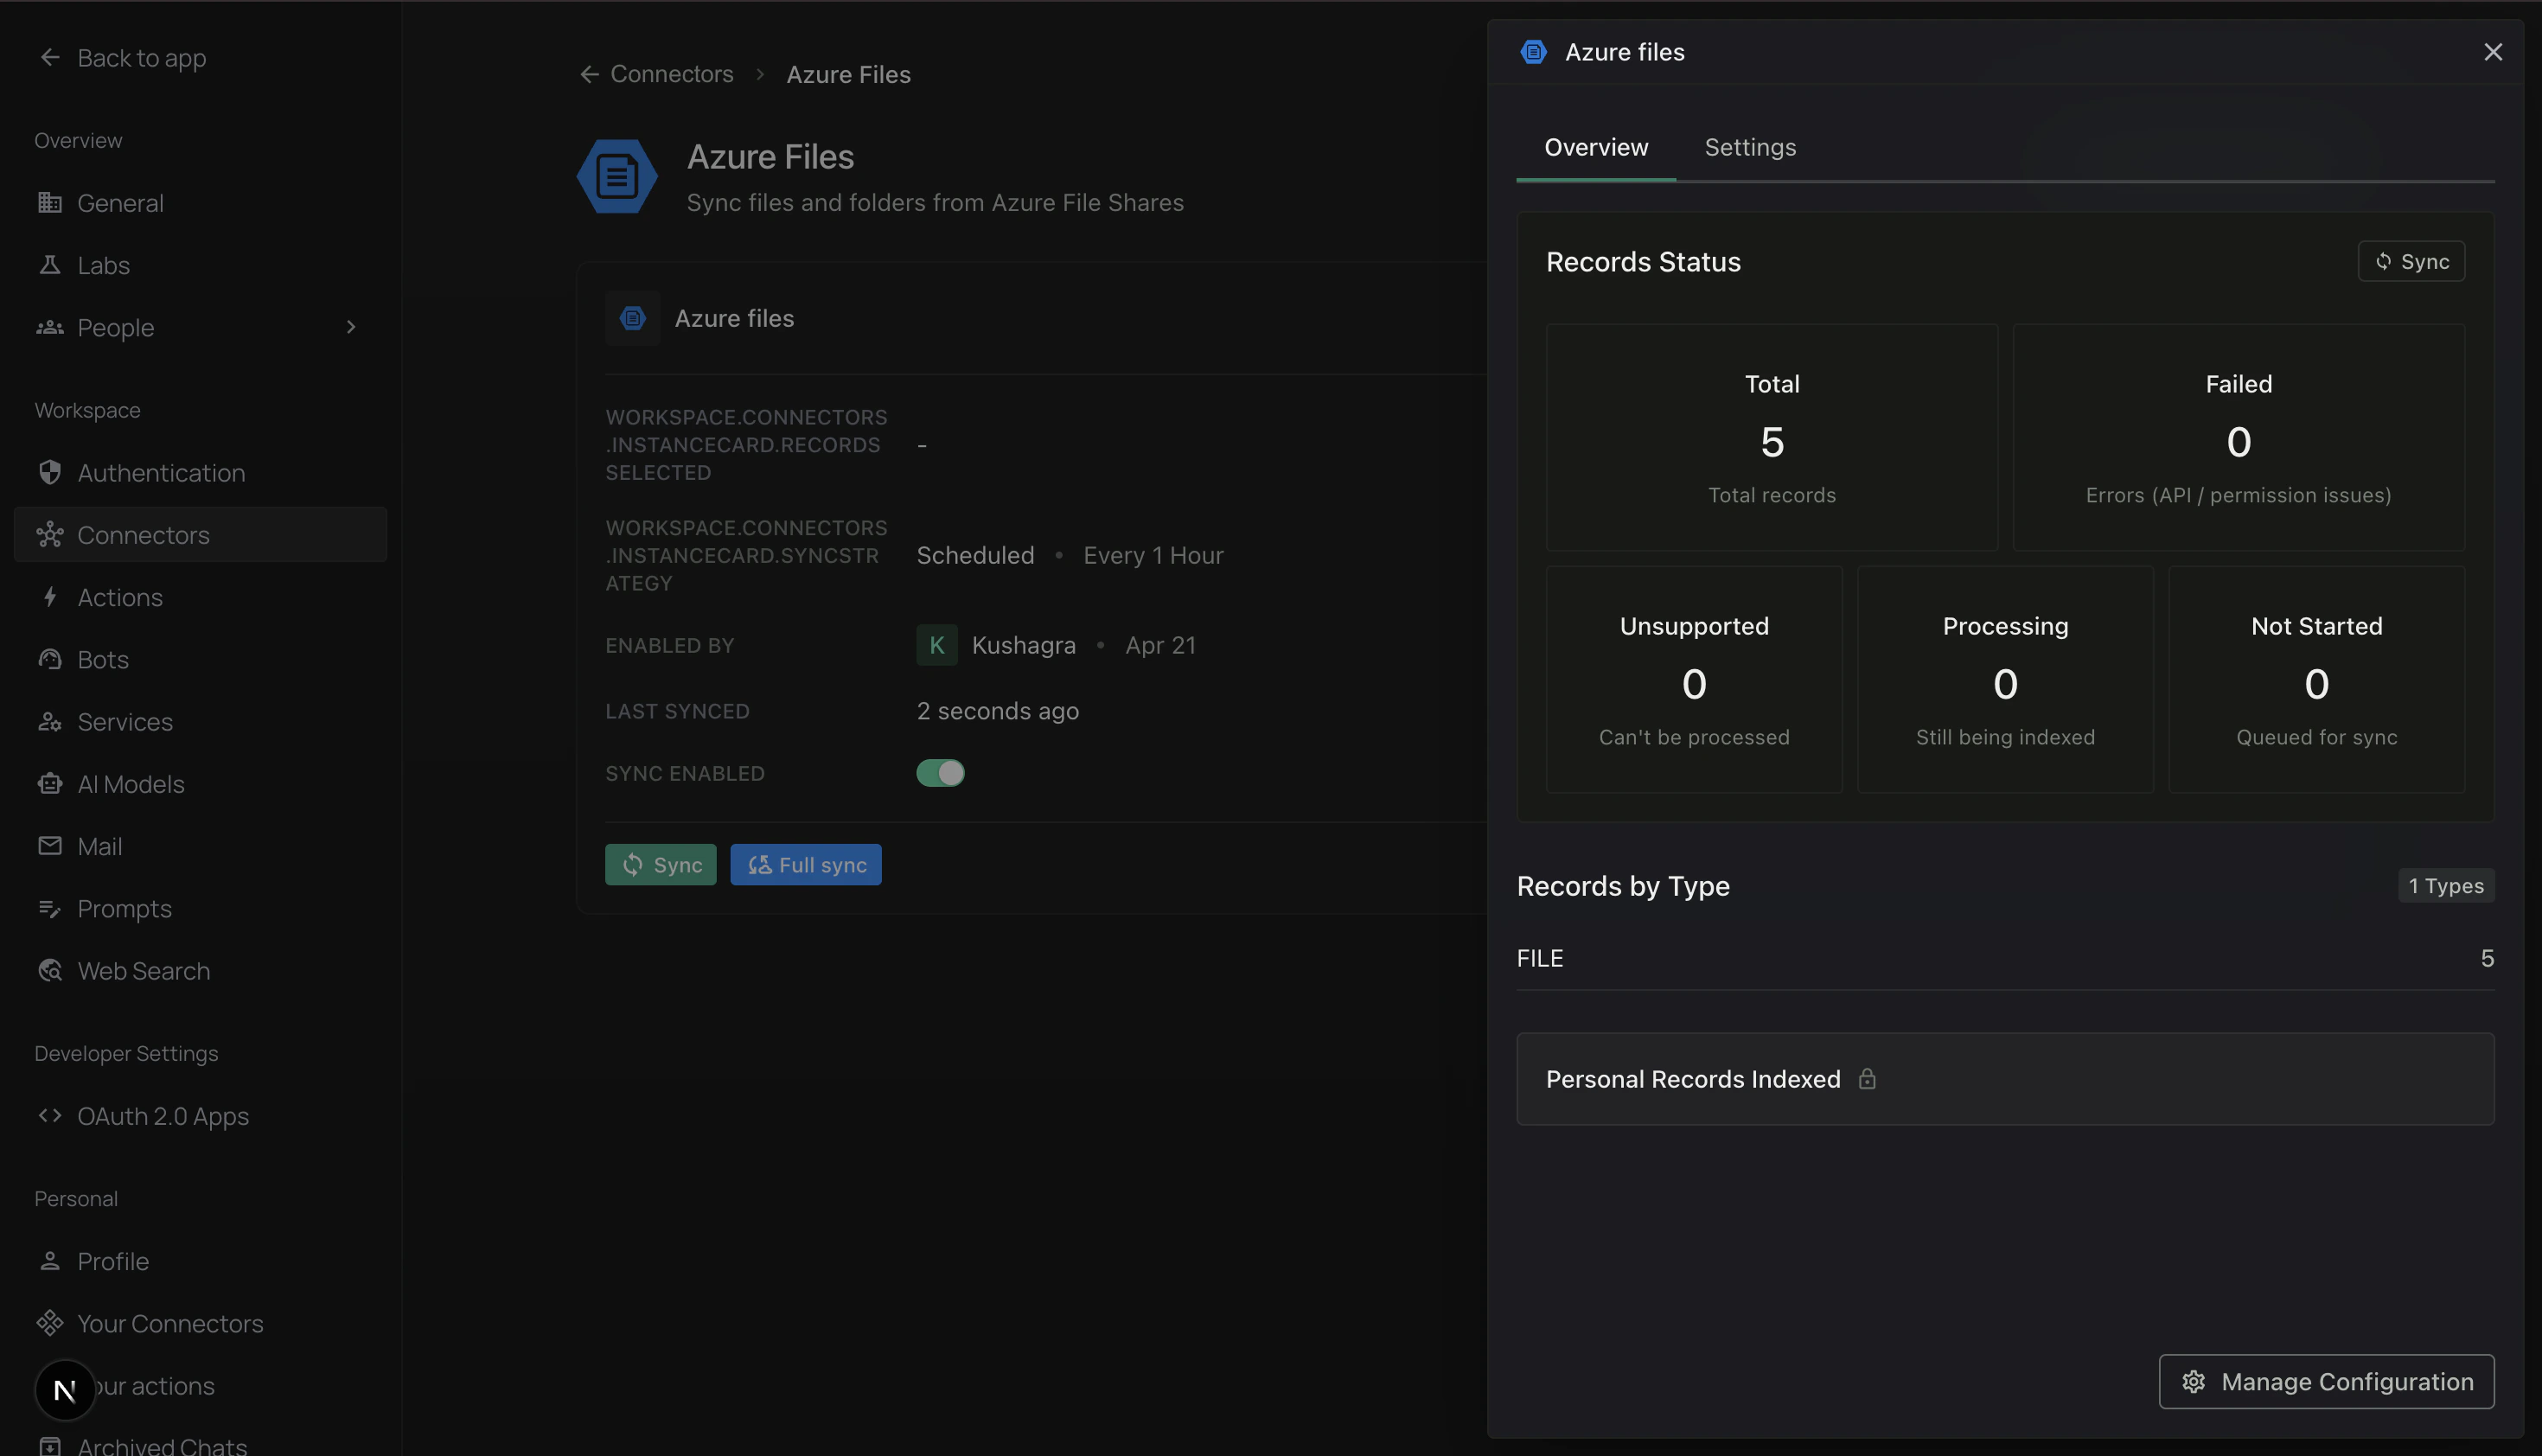Viewport: 2542px width, 1456px height.
Task: Go to Connectors breadcrumb link
Action: tap(671, 74)
